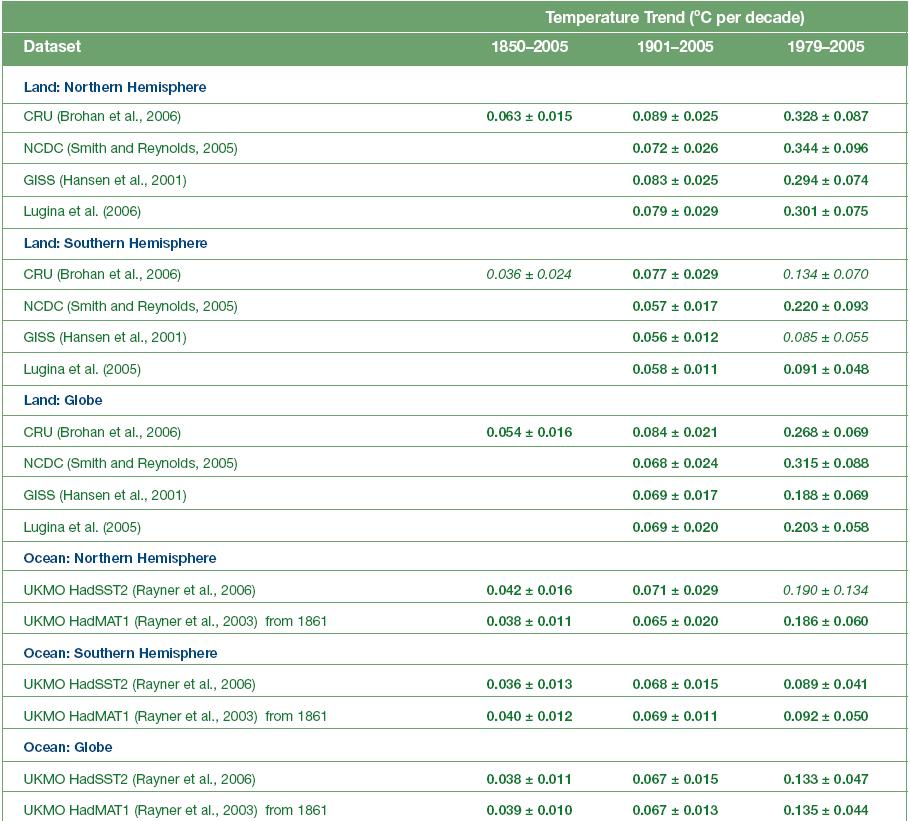This screenshot has width=909, height=821.
Task: Click the italic 0.036 ± 0.024 value
Action: click(x=529, y=274)
